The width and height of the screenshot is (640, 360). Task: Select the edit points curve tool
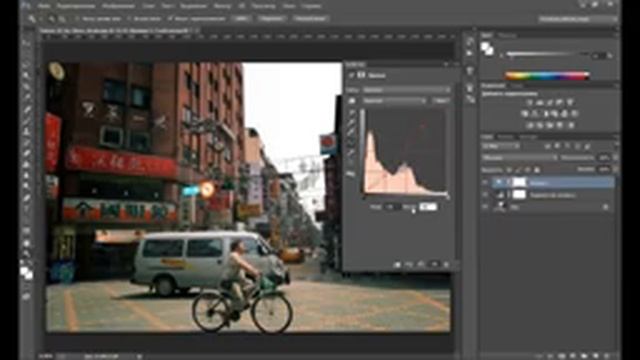point(352,142)
